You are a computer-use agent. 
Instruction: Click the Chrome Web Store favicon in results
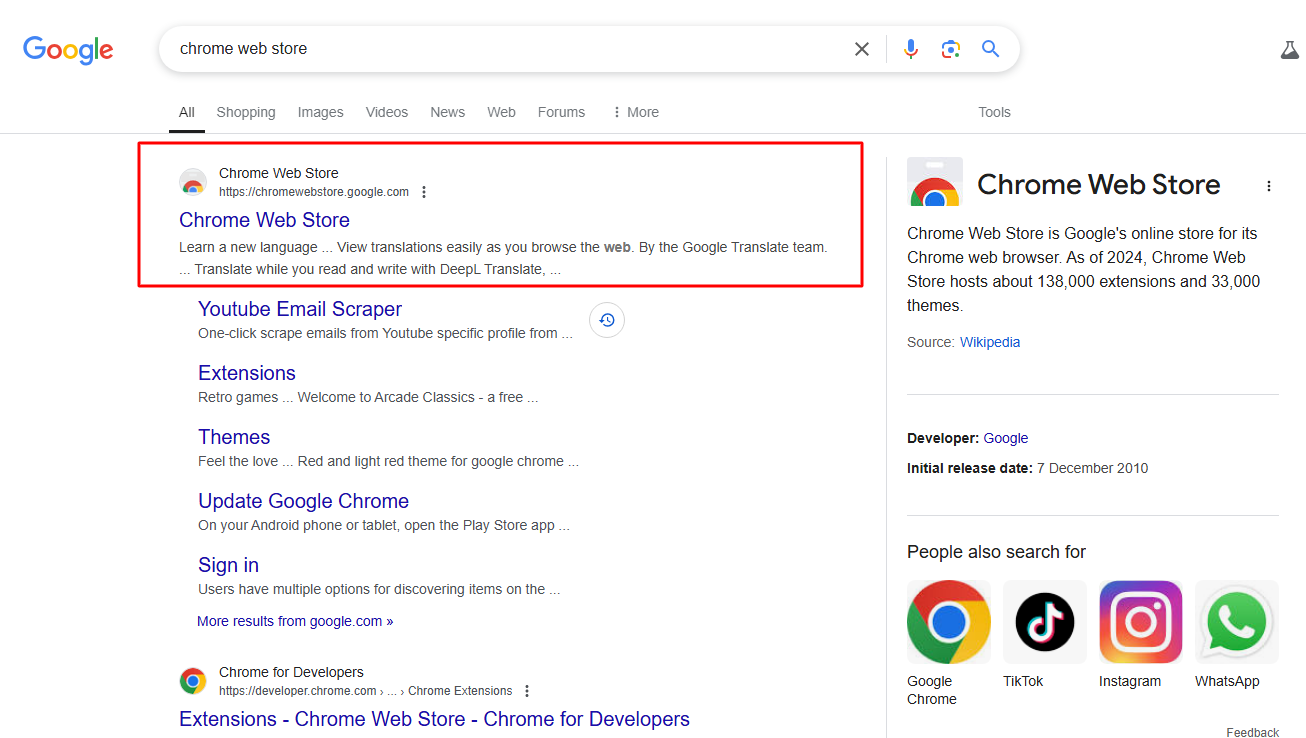click(193, 182)
